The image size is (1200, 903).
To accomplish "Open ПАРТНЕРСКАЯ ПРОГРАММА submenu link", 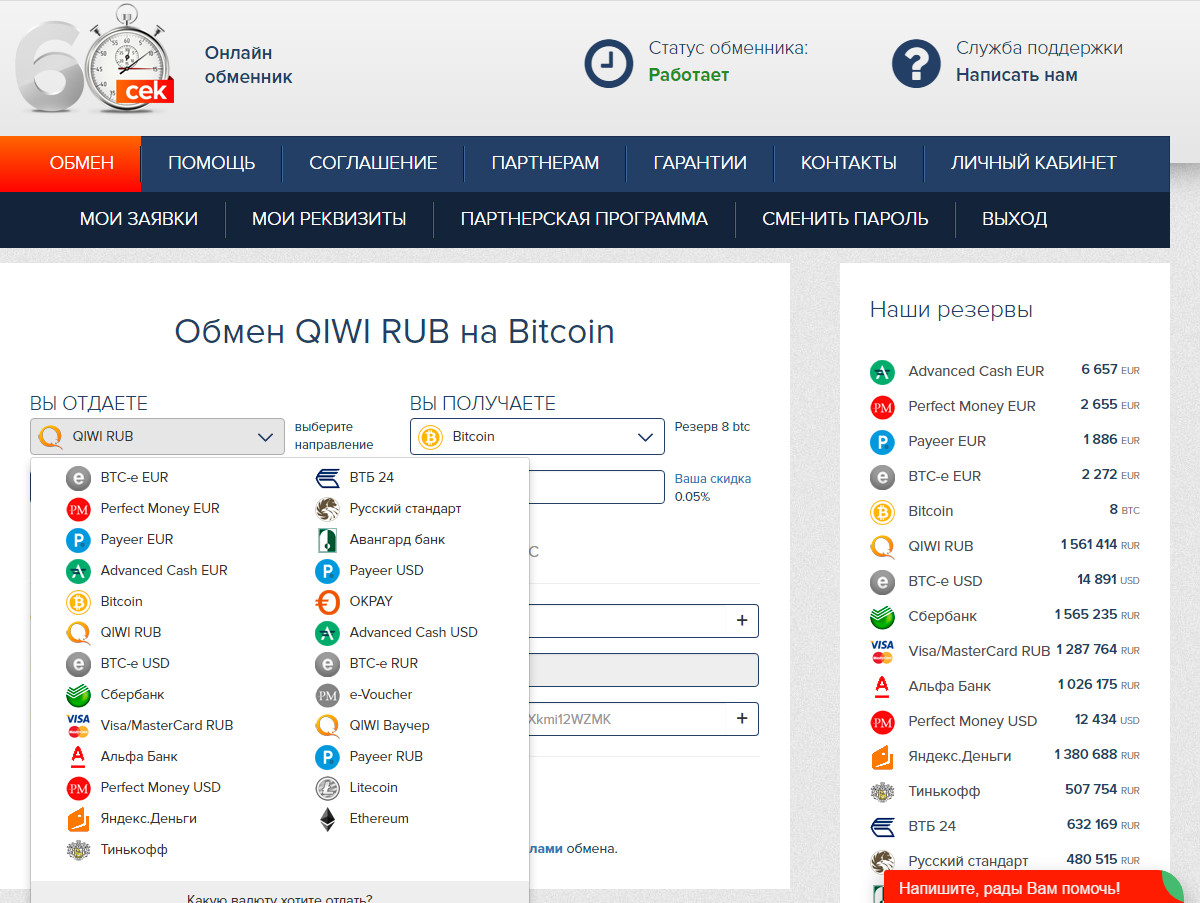I will click(x=584, y=219).
